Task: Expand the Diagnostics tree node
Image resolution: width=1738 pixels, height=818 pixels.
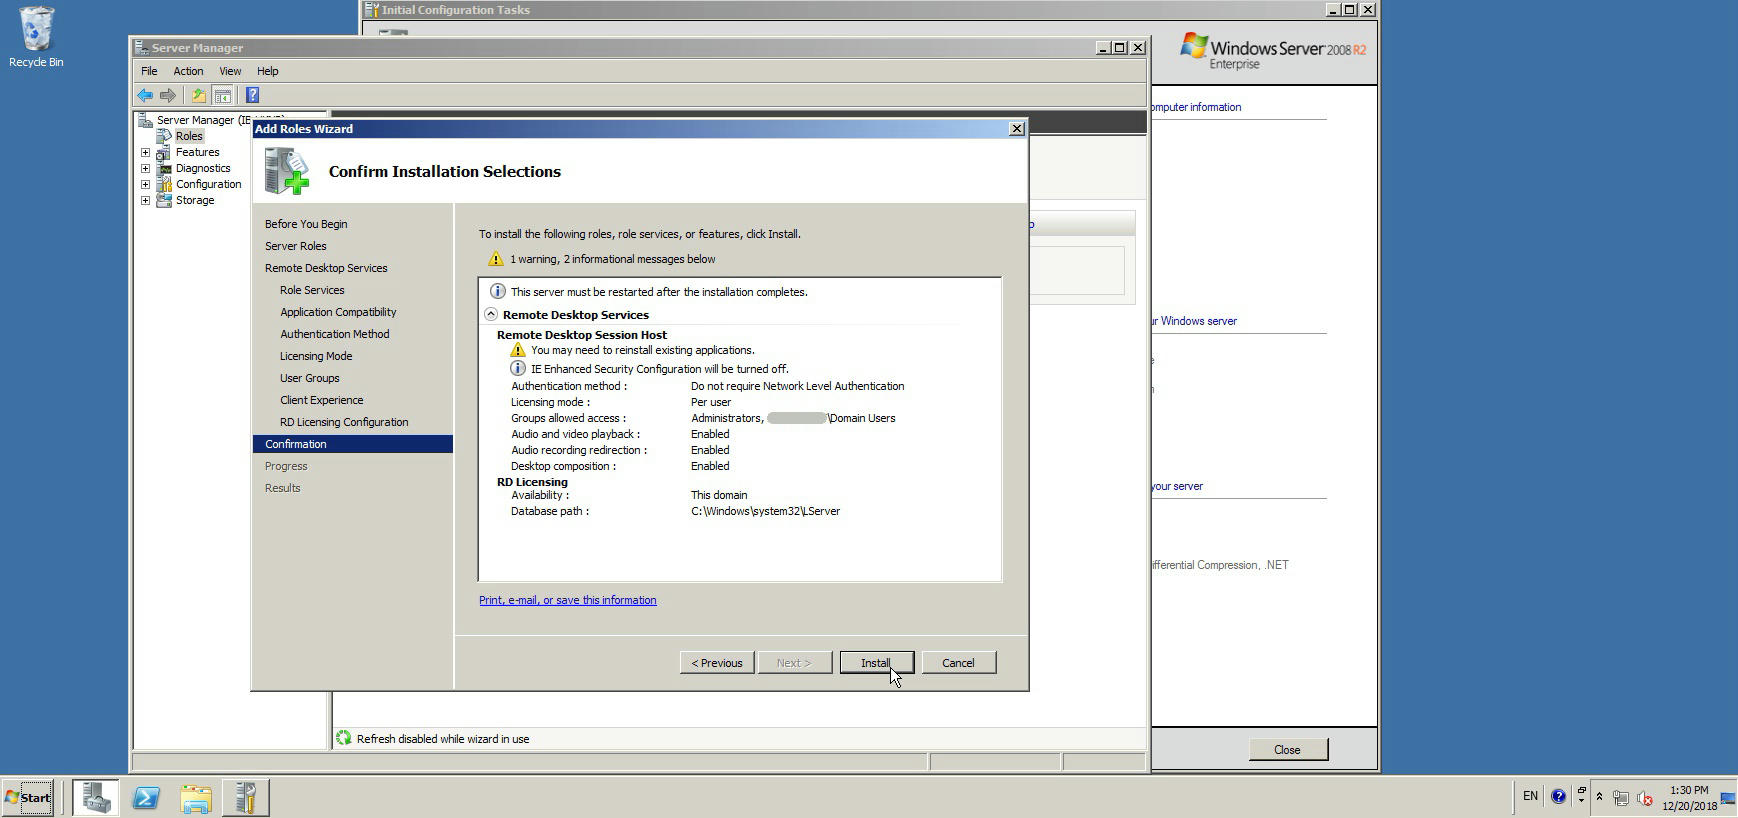Action: [x=146, y=169]
